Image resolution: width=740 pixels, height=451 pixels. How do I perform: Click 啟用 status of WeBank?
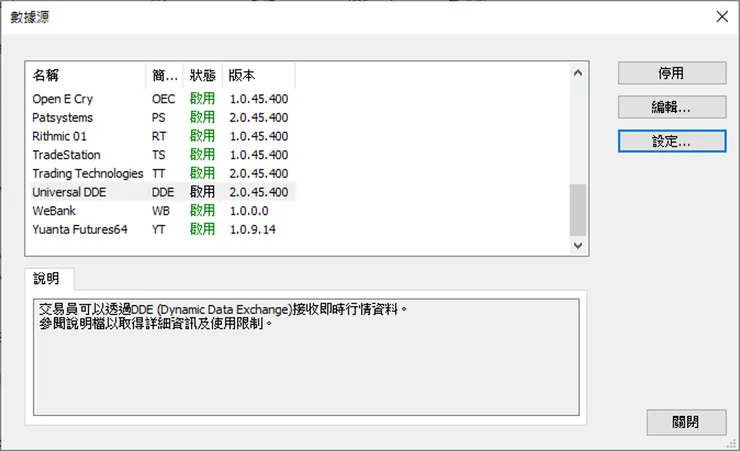pyautogui.click(x=202, y=210)
